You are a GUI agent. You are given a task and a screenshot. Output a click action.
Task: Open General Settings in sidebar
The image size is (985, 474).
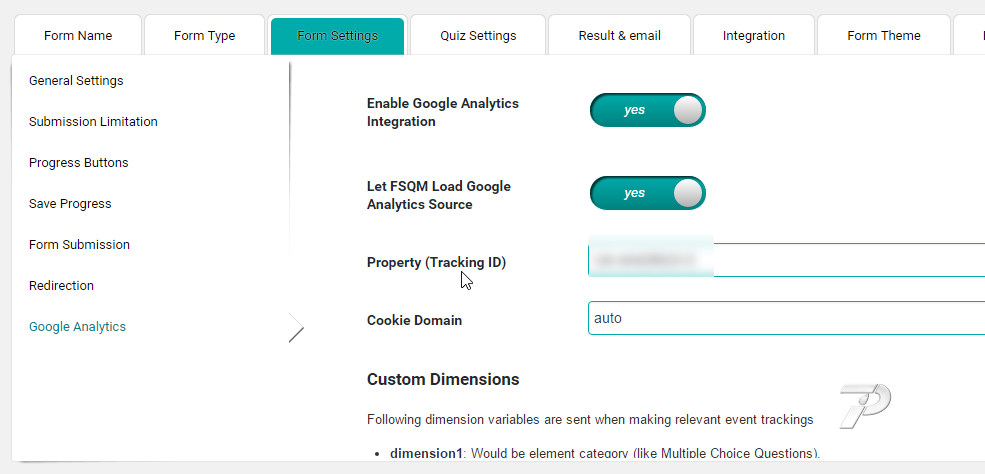pos(76,81)
